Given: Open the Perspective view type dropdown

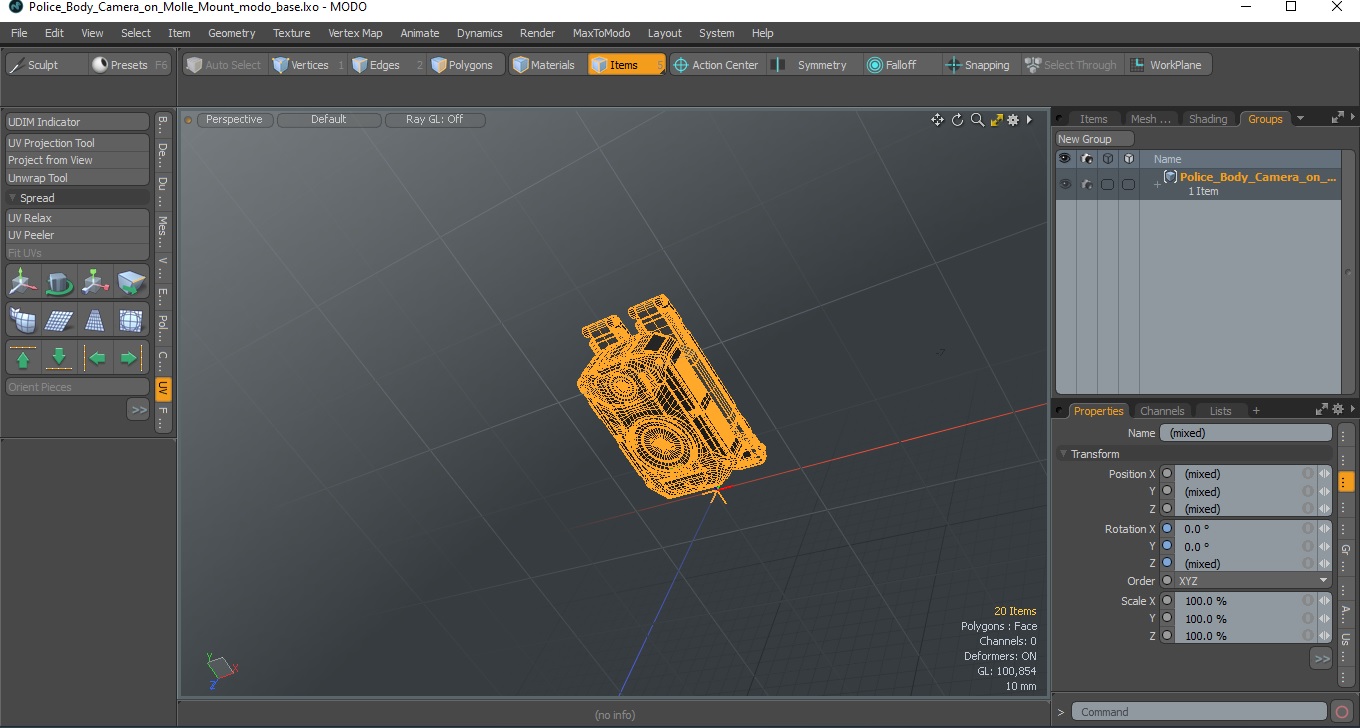Looking at the screenshot, I should click(234, 120).
